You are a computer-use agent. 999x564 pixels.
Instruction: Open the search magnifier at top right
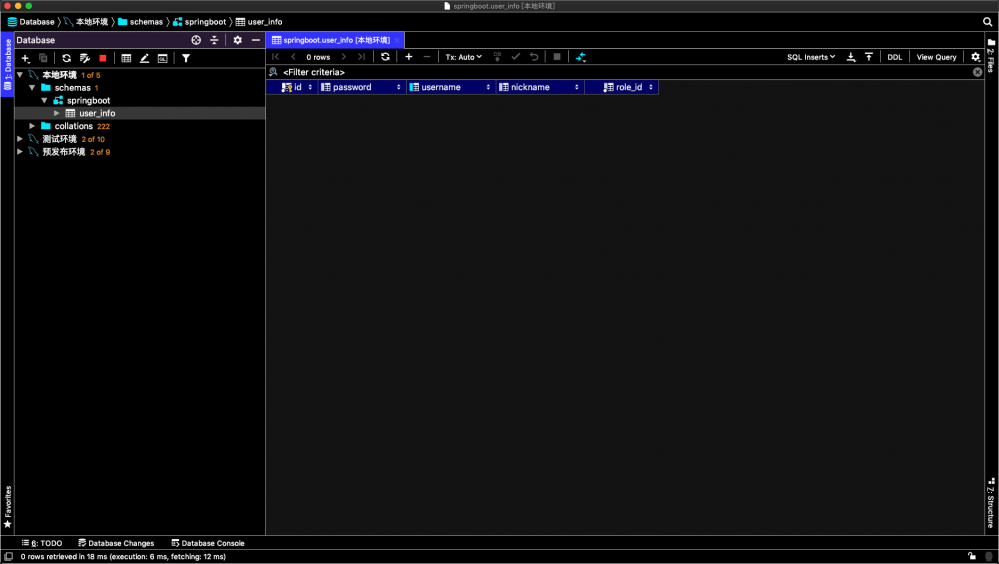(987, 22)
